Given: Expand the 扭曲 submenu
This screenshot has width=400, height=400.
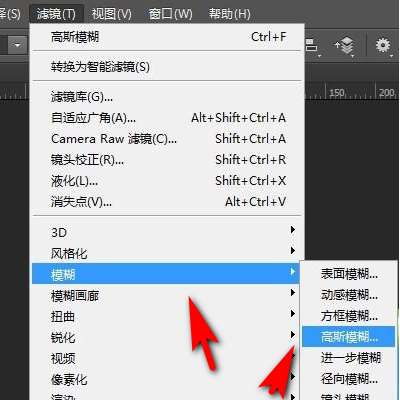Looking at the screenshot, I should coord(168,316).
